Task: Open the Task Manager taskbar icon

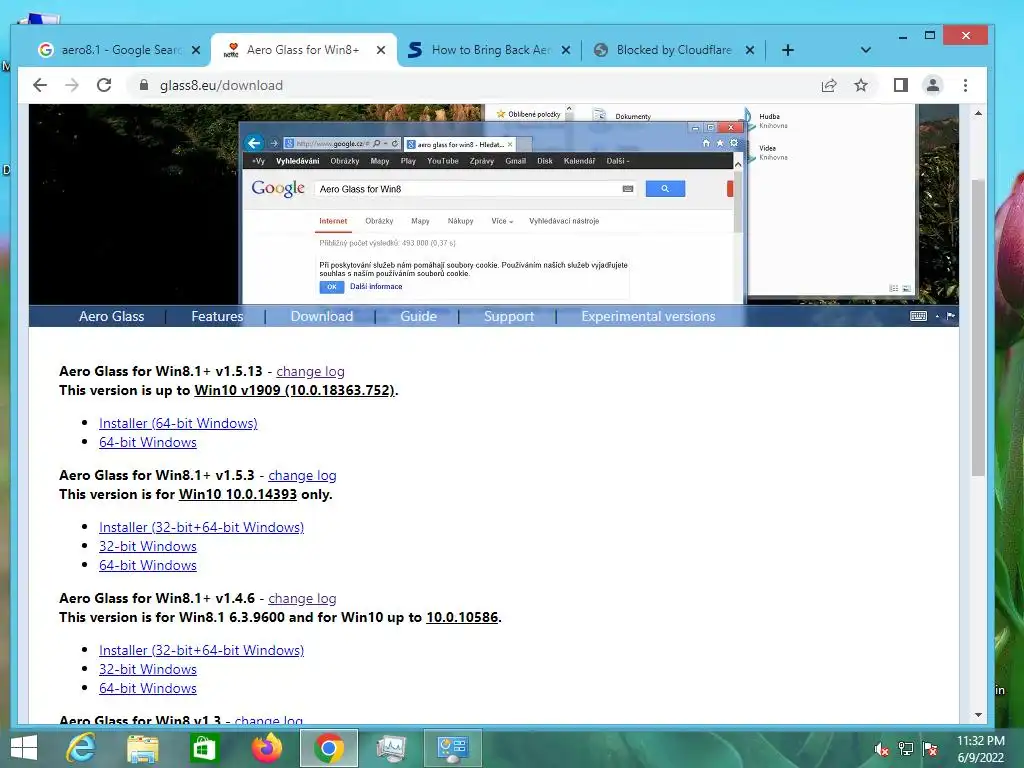Action: pos(391,748)
